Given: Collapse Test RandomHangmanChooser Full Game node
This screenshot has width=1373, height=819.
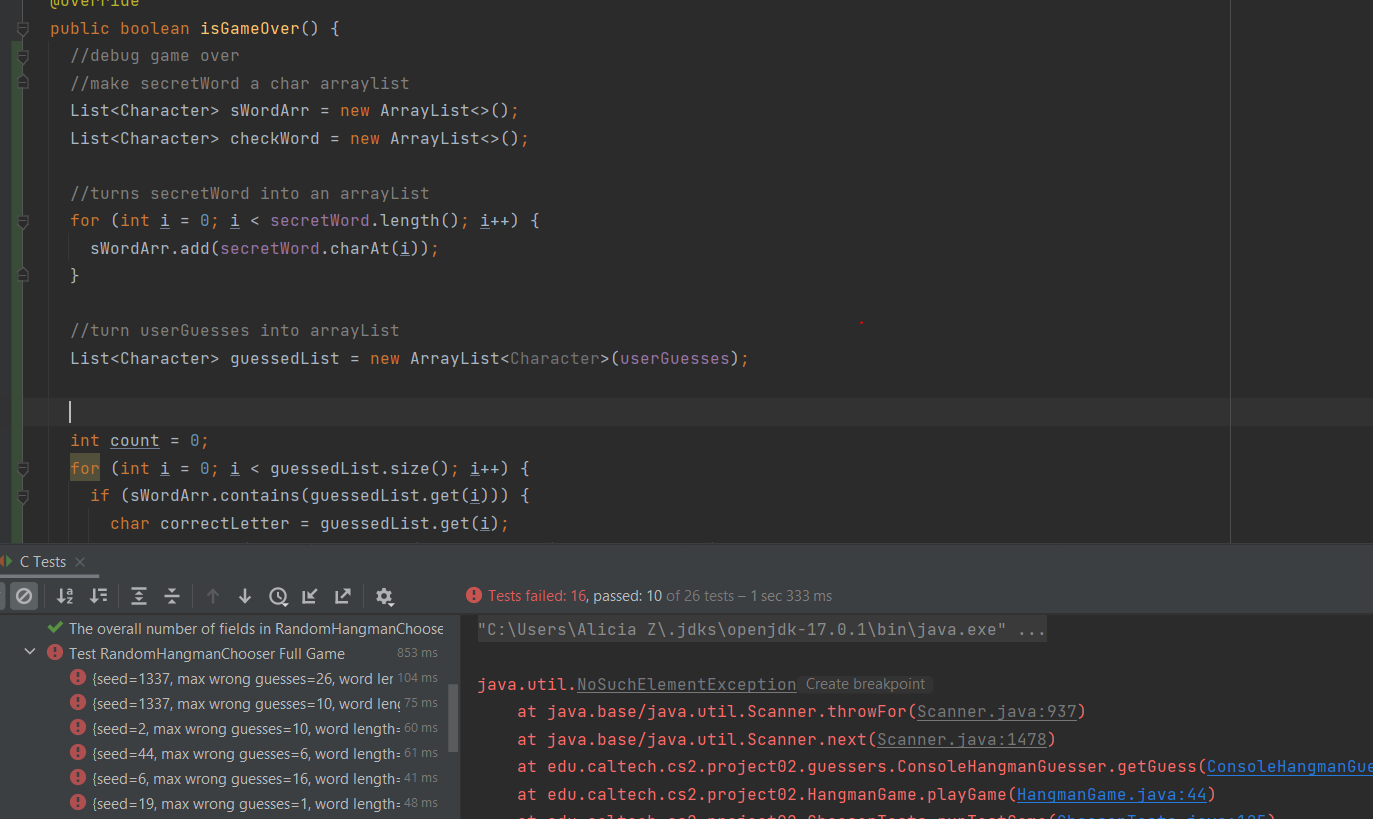Looking at the screenshot, I should [x=30, y=653].
